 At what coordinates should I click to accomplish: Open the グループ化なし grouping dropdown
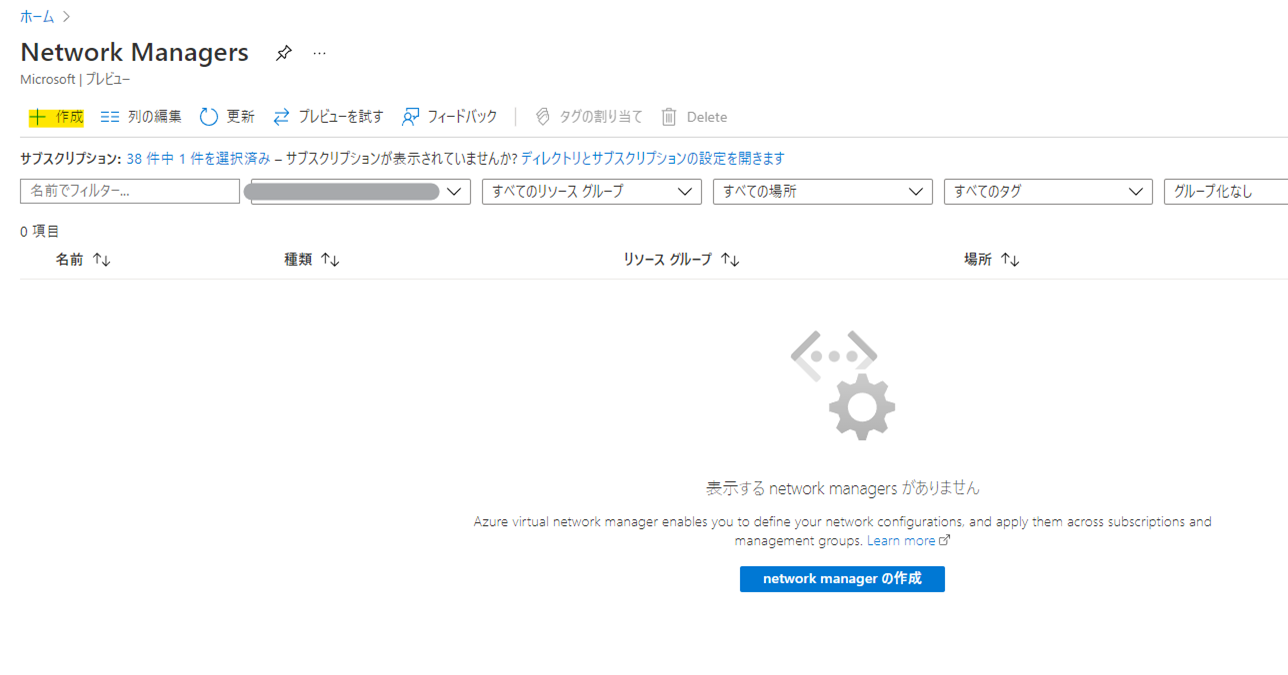tap(1225, 192)
